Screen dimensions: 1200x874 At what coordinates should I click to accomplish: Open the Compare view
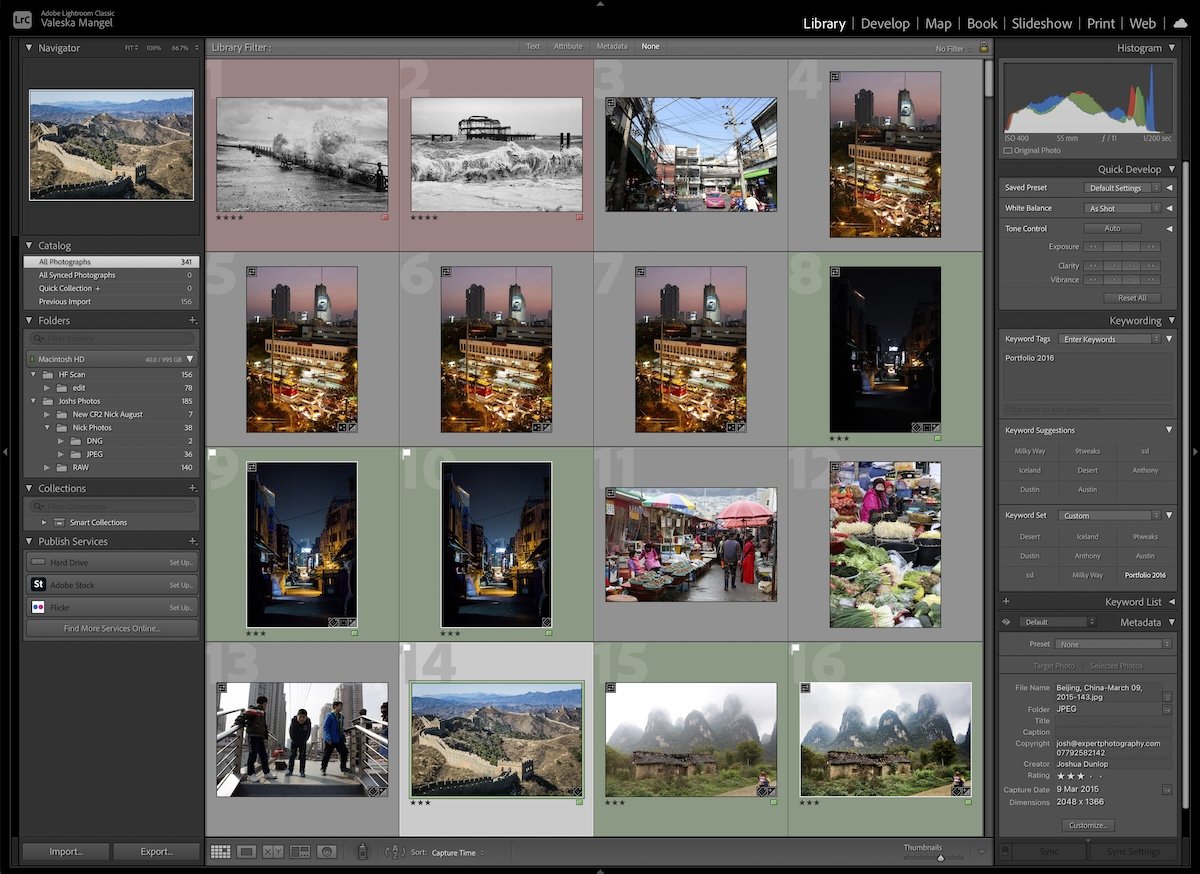pos(272,852)
